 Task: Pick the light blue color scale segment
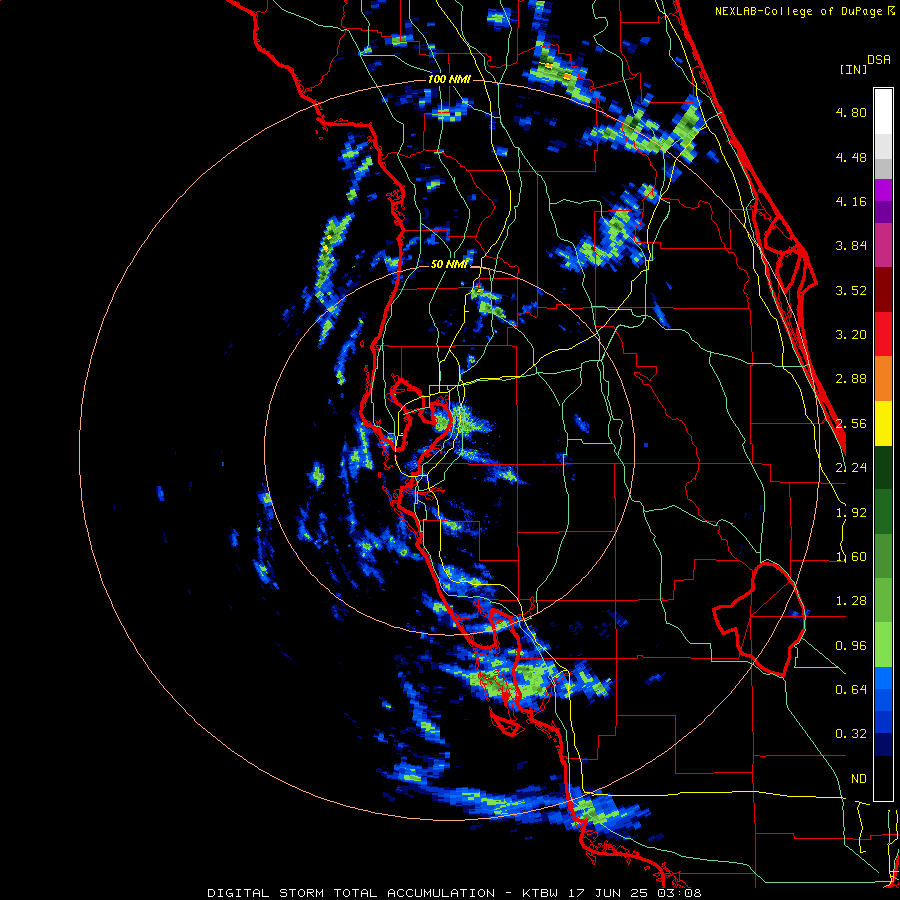pyautogui.click(x=883, y=678)
